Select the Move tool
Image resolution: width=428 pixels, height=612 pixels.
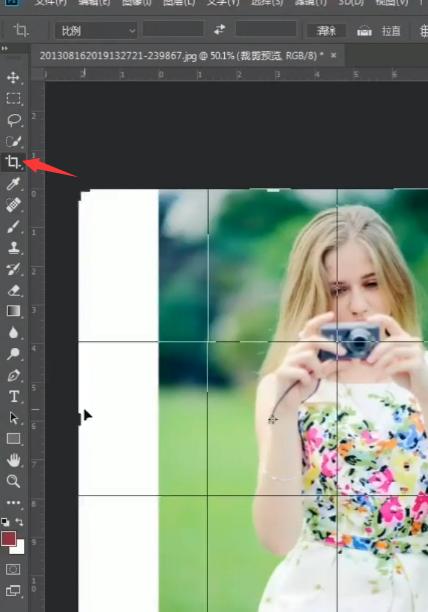coord(13,77)
